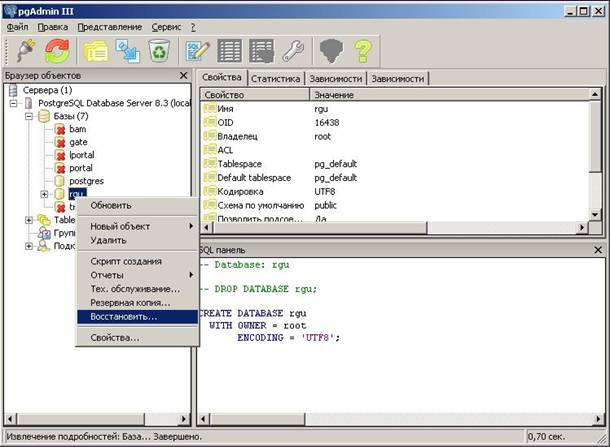Open the SQL query tool icon
Image resolution: width=610 pixels, height=447 pixels.
[x=198, y=51]
